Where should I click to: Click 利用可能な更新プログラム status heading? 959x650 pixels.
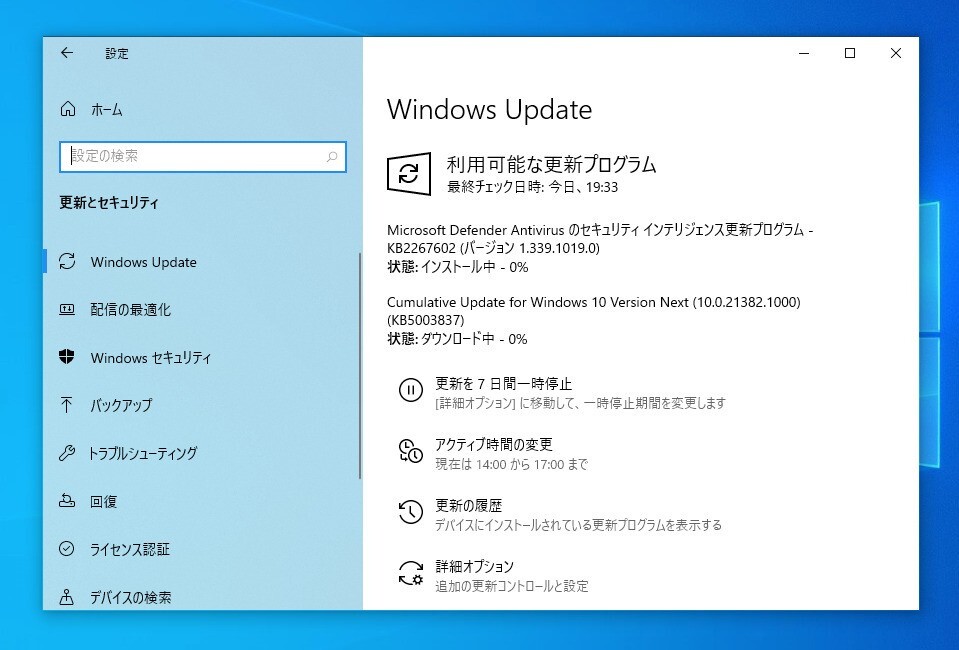550,164
